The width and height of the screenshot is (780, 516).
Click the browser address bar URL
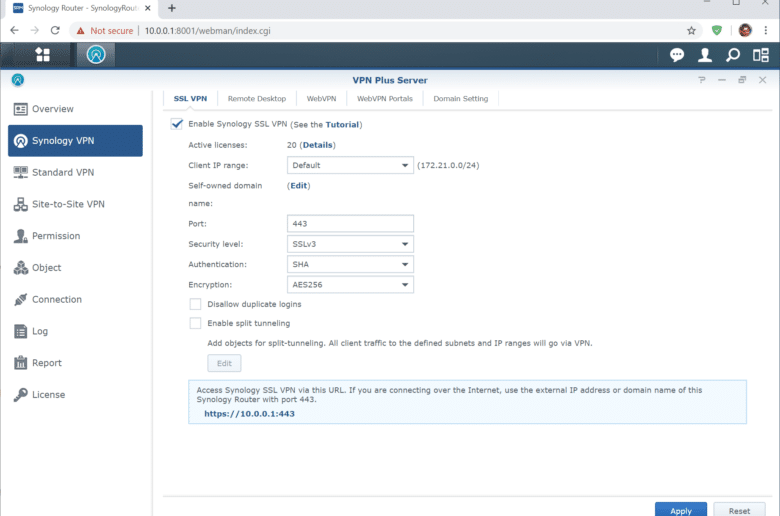[207, 31]
